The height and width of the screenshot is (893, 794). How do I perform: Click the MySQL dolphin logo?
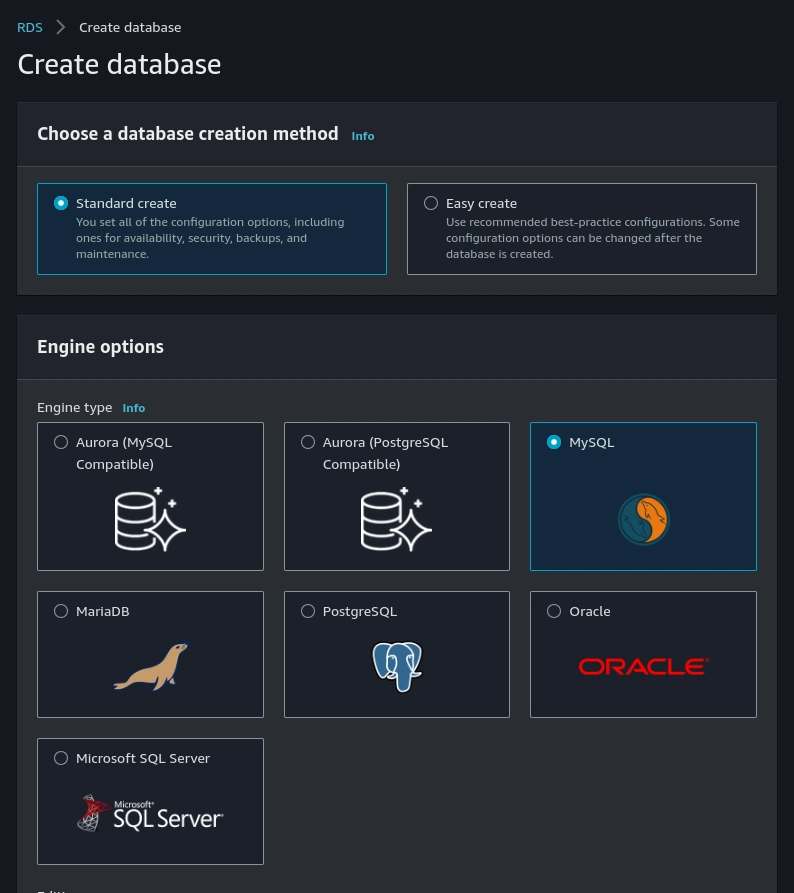(644, 519)
